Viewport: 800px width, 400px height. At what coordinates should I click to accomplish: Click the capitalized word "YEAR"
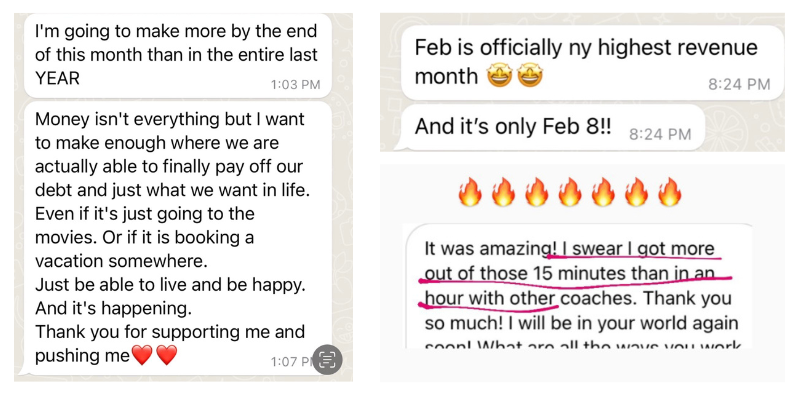pos(57,77)
